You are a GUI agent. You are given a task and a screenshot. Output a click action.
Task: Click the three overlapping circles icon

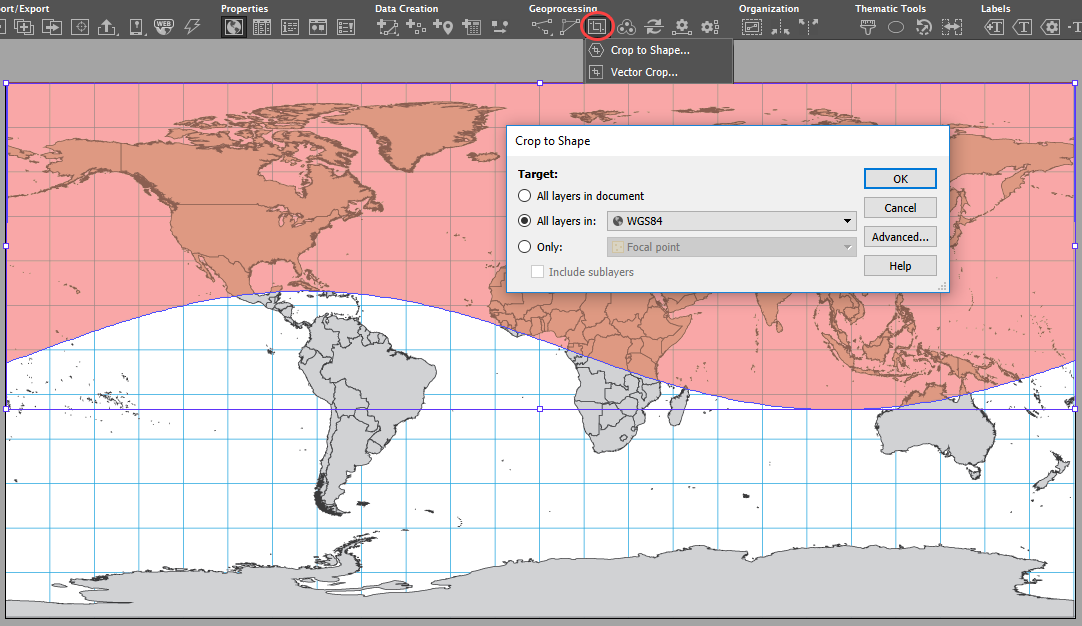tap(626, 27)
